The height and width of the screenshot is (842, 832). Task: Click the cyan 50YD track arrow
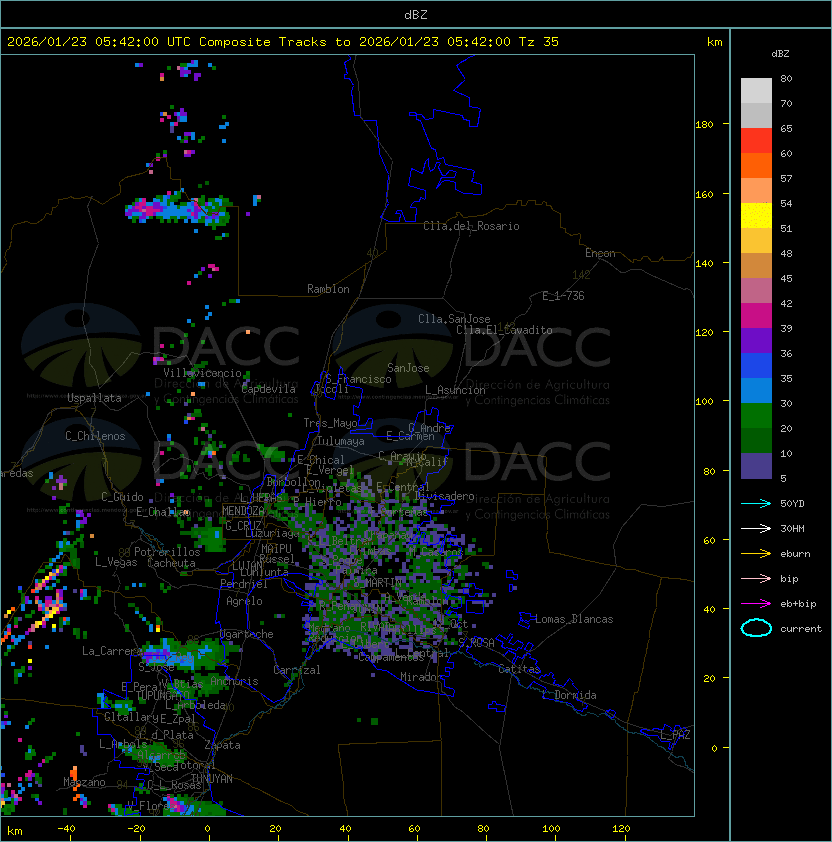[x=756, y=503]
